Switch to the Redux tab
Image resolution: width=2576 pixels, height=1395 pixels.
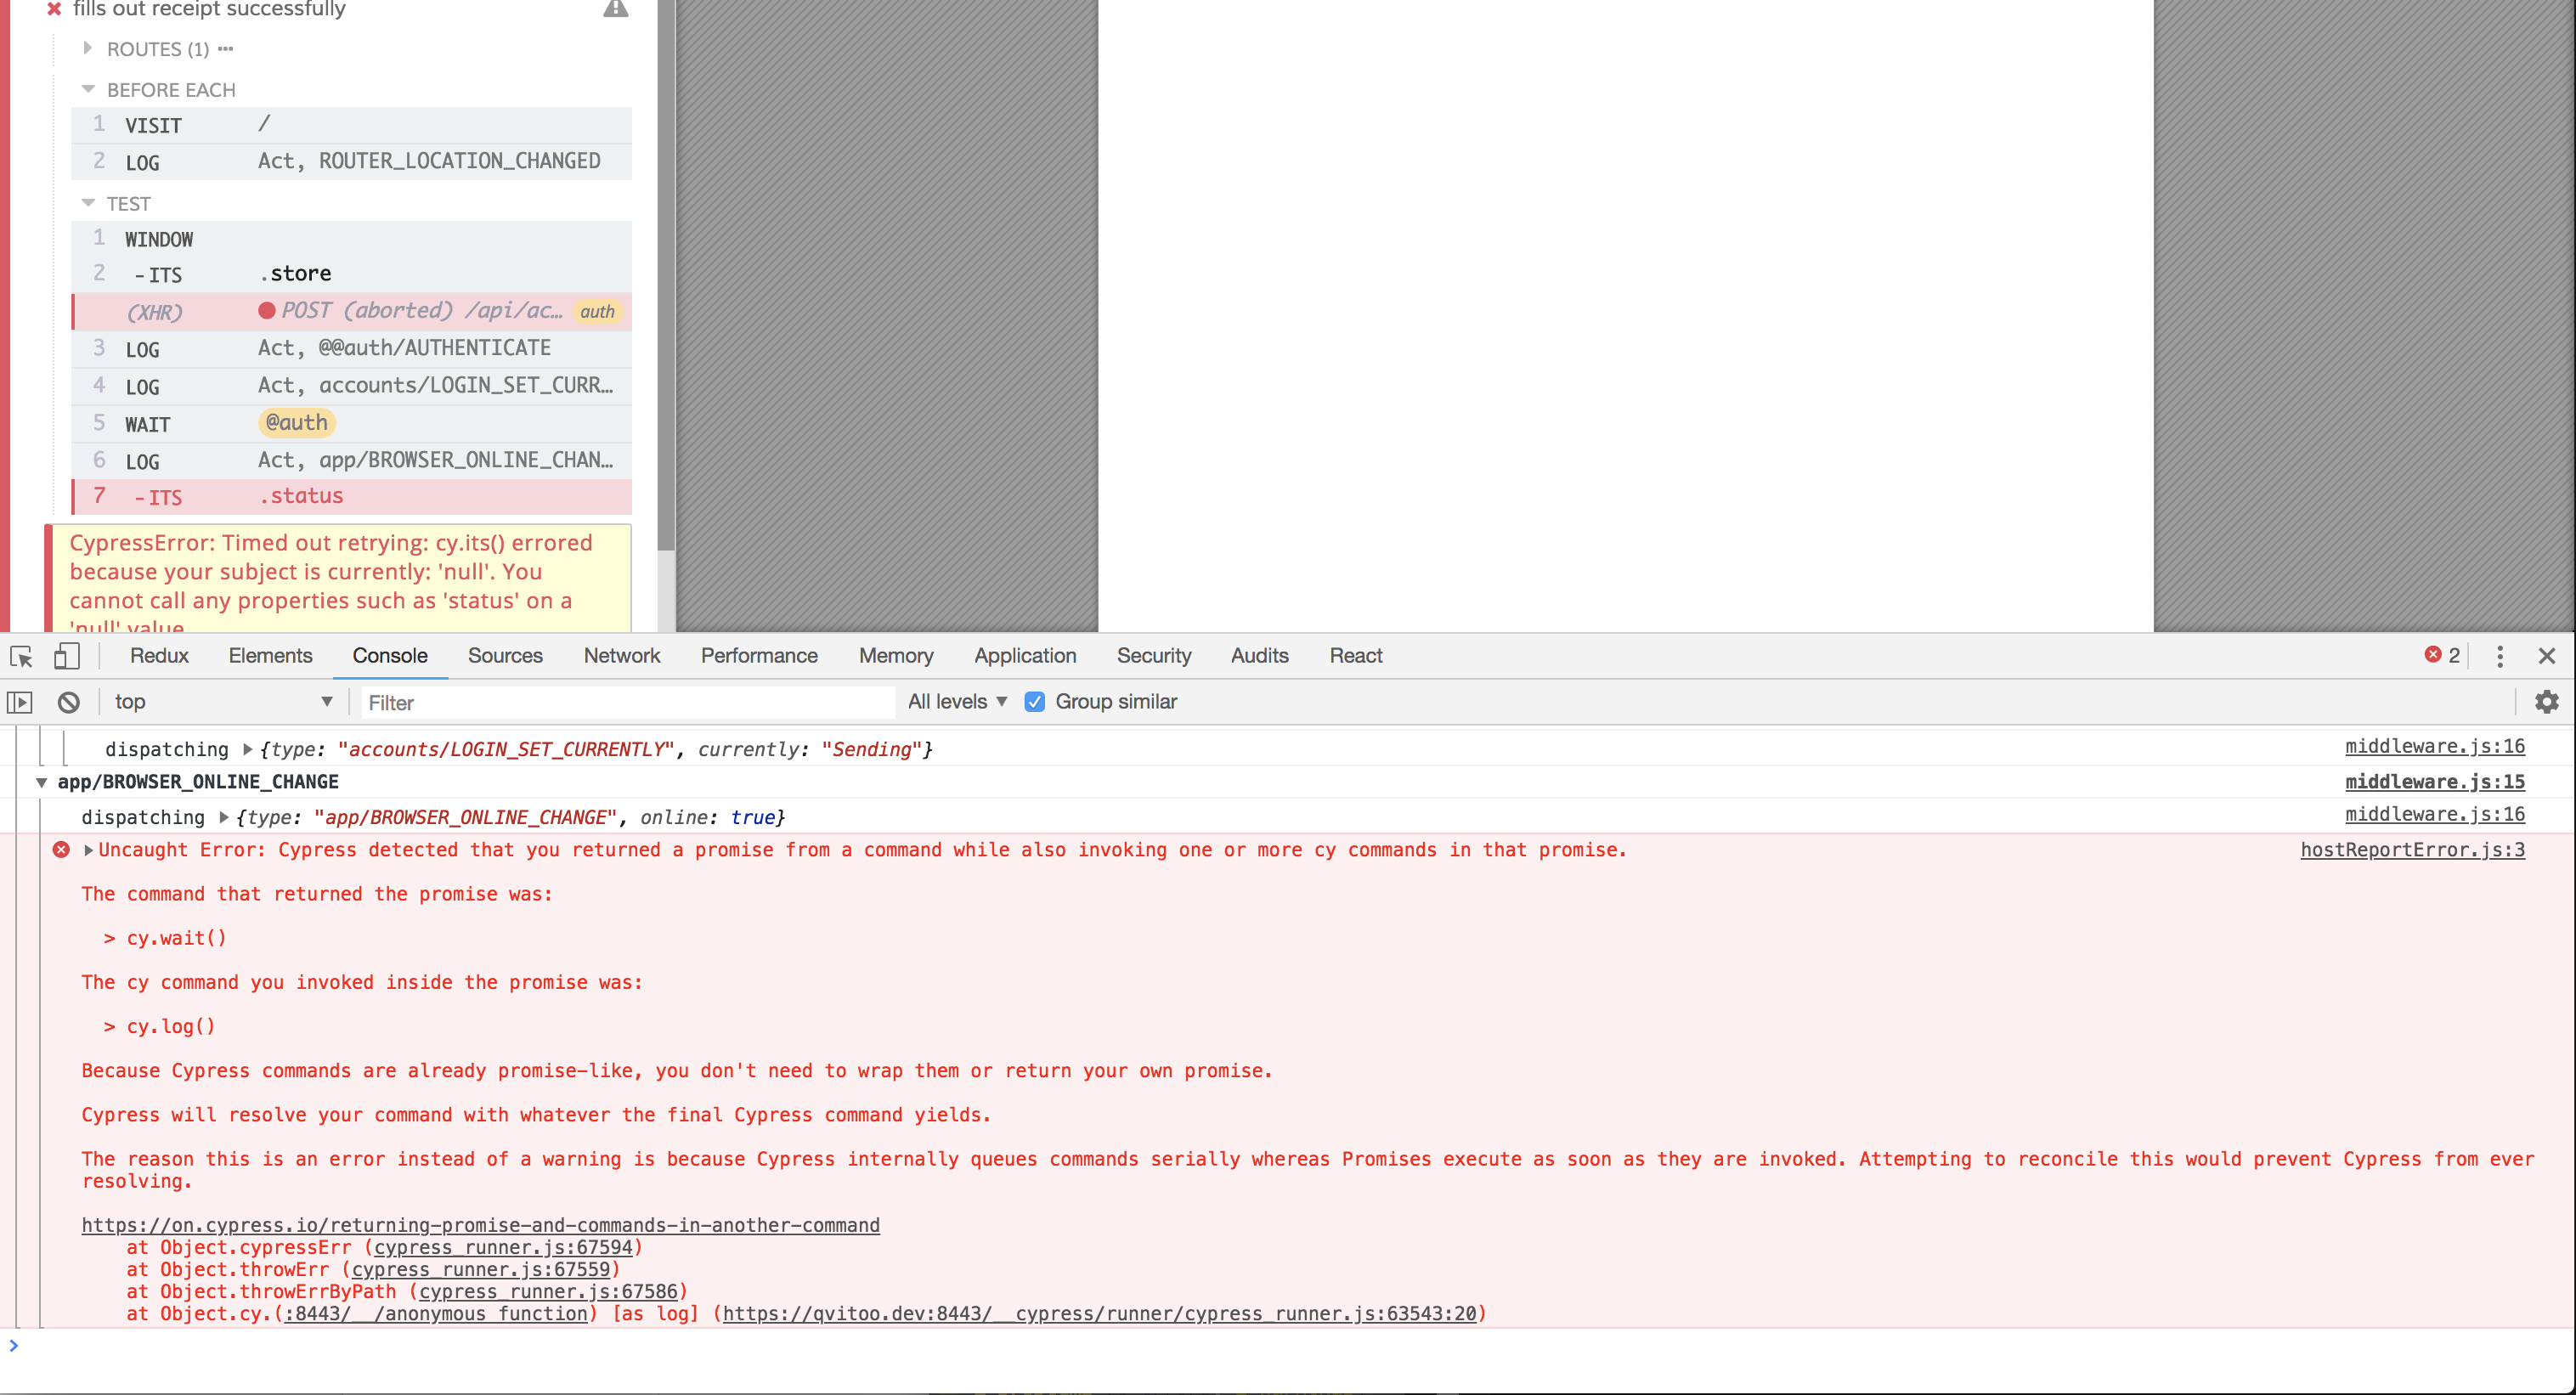pos(158,656)
